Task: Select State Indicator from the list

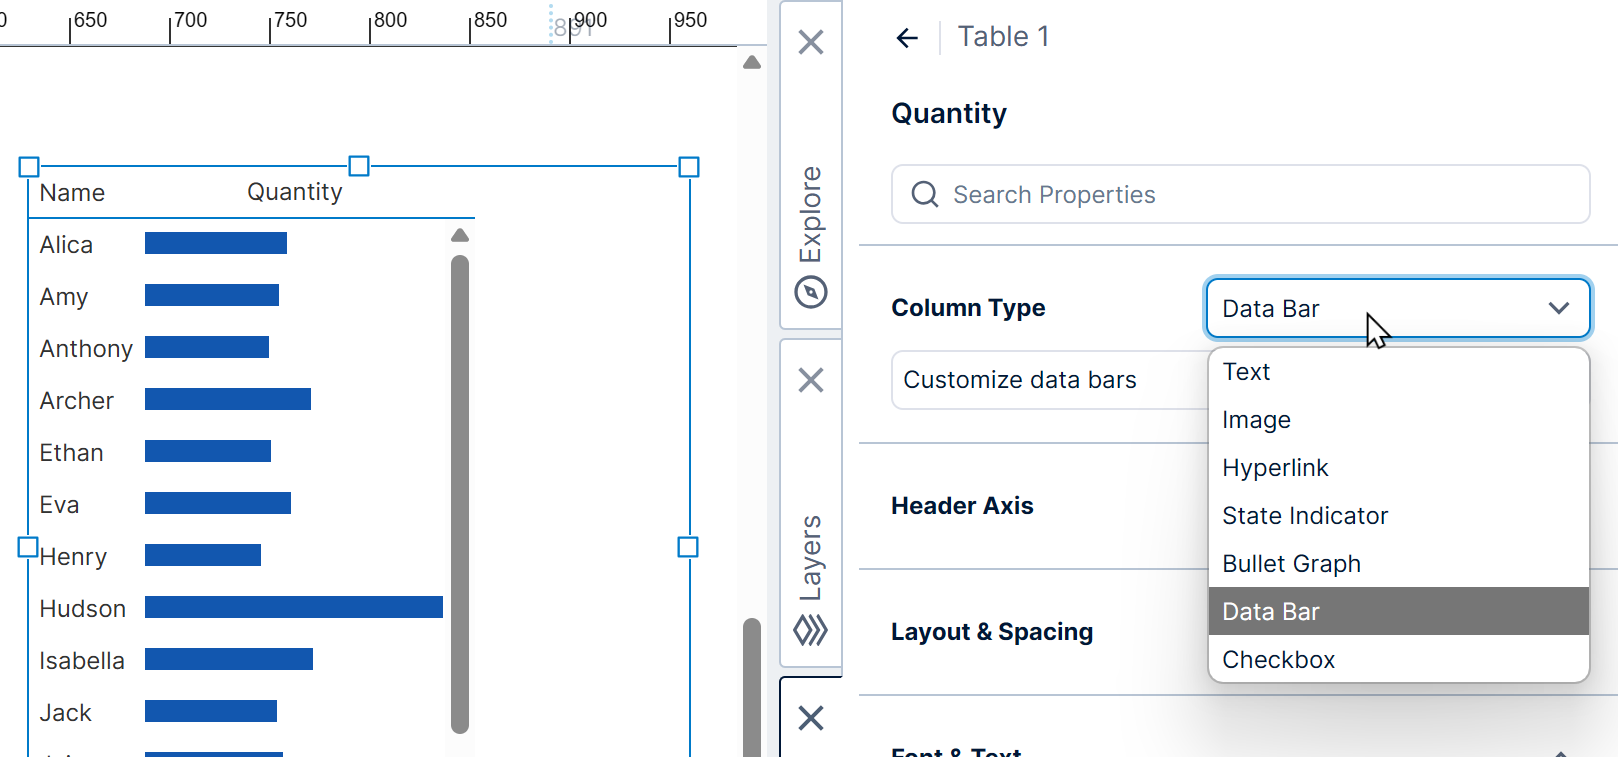Action: [x=1304, y=515]
